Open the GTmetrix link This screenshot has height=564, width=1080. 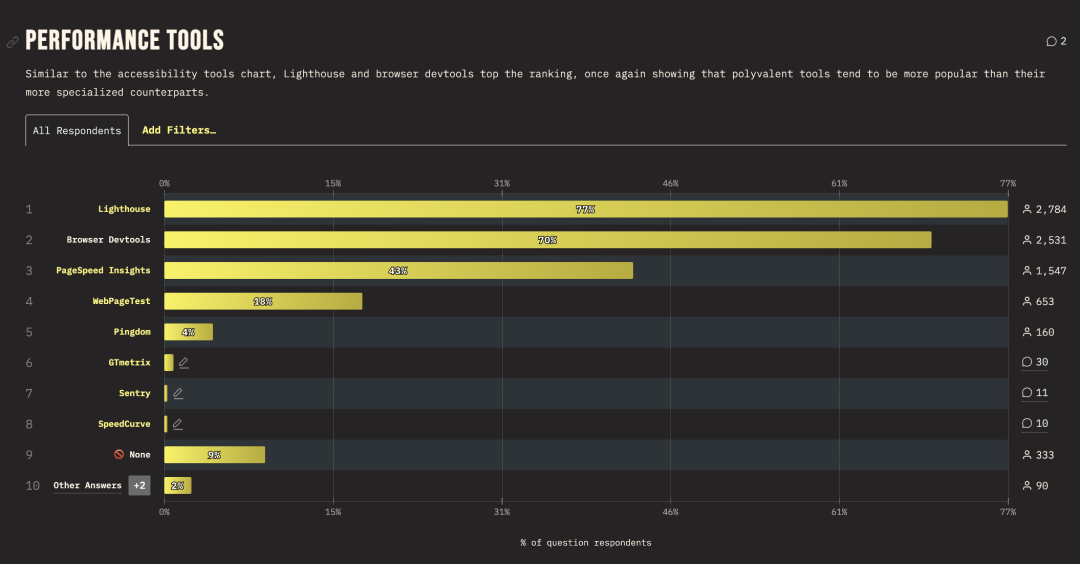point(129,362)
